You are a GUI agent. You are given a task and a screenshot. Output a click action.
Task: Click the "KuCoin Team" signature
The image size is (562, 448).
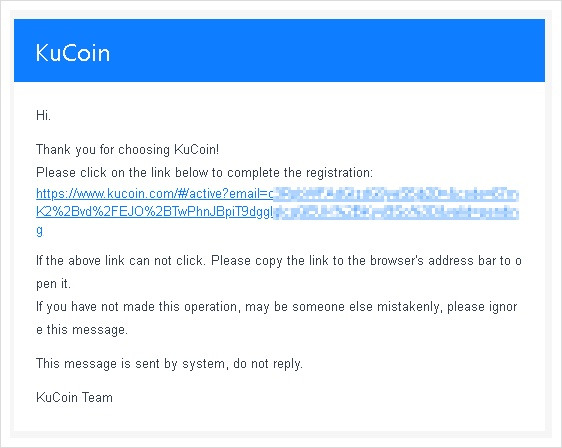tap(74, 397)
